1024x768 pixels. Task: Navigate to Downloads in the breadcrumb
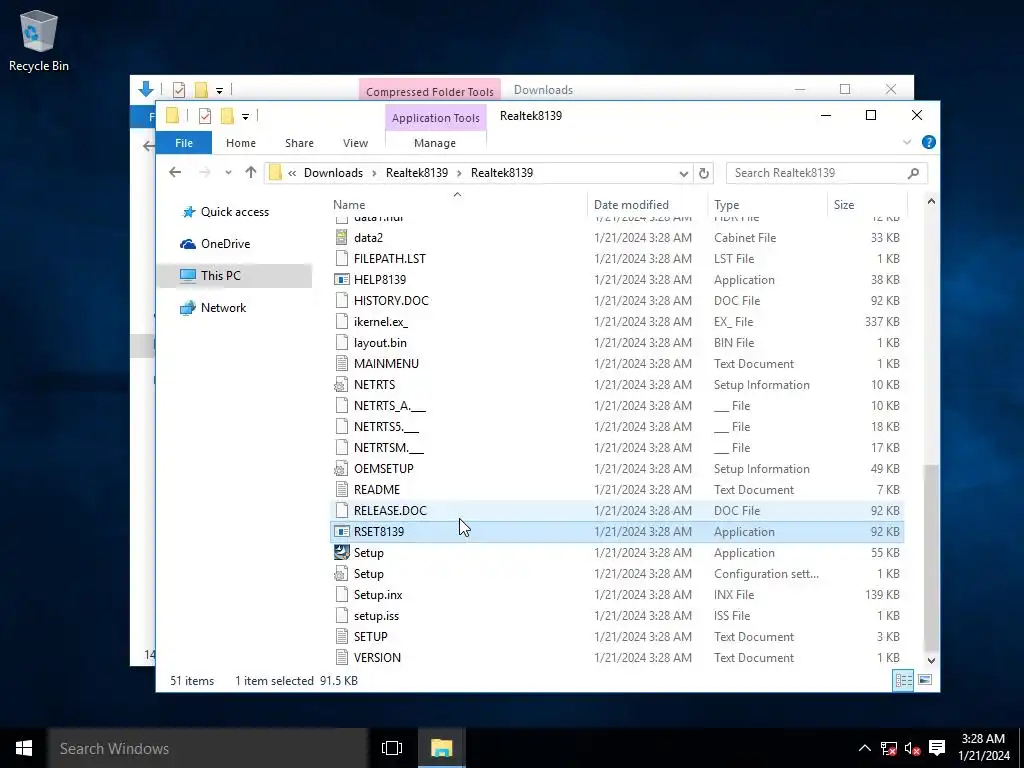click(333, 173)
